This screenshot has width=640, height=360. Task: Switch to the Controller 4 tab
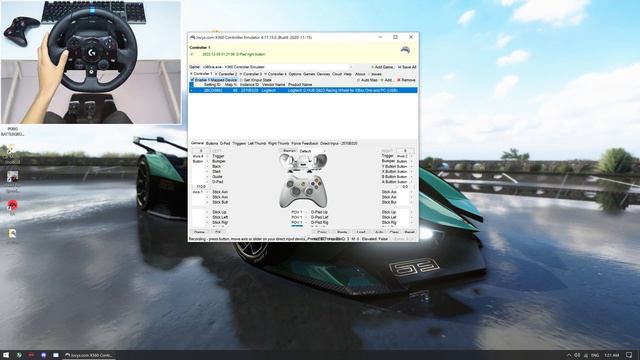276,74
